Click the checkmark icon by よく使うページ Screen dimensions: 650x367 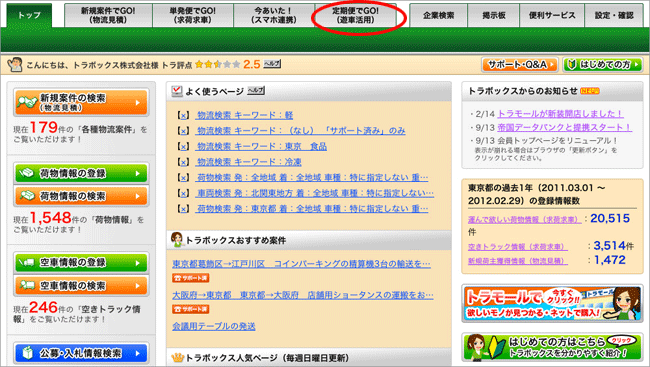tap(177, 91)
